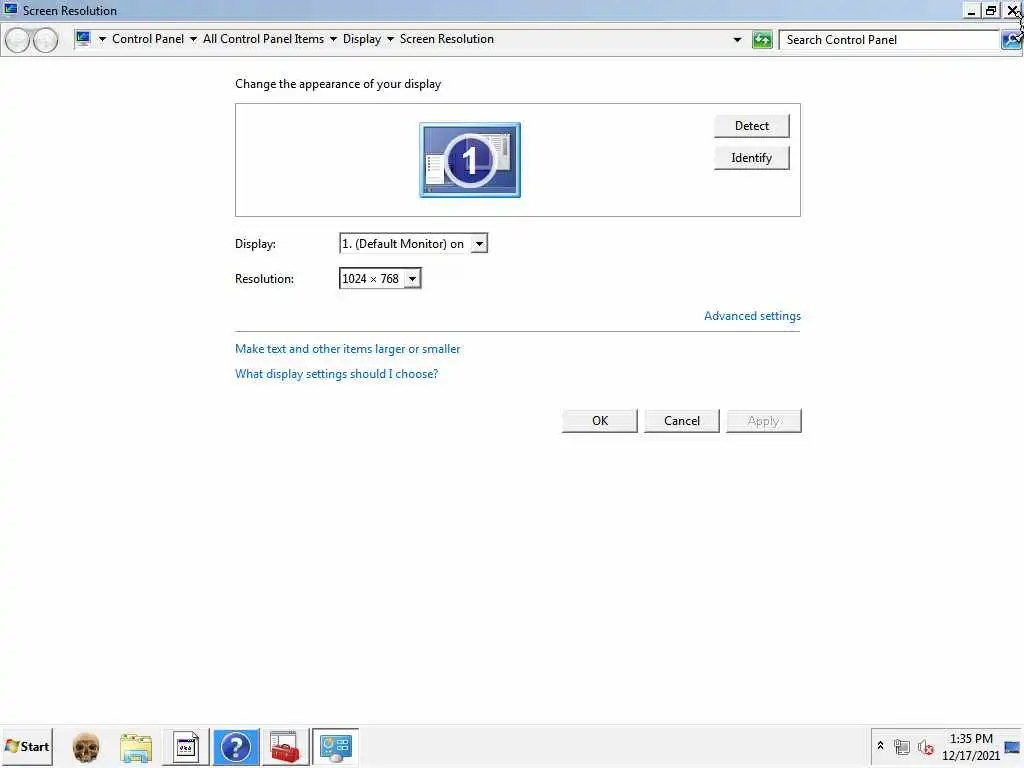Click the Show desktop icon at the far right of the taskbar

pyautogui.click(x=1012, y=746)
